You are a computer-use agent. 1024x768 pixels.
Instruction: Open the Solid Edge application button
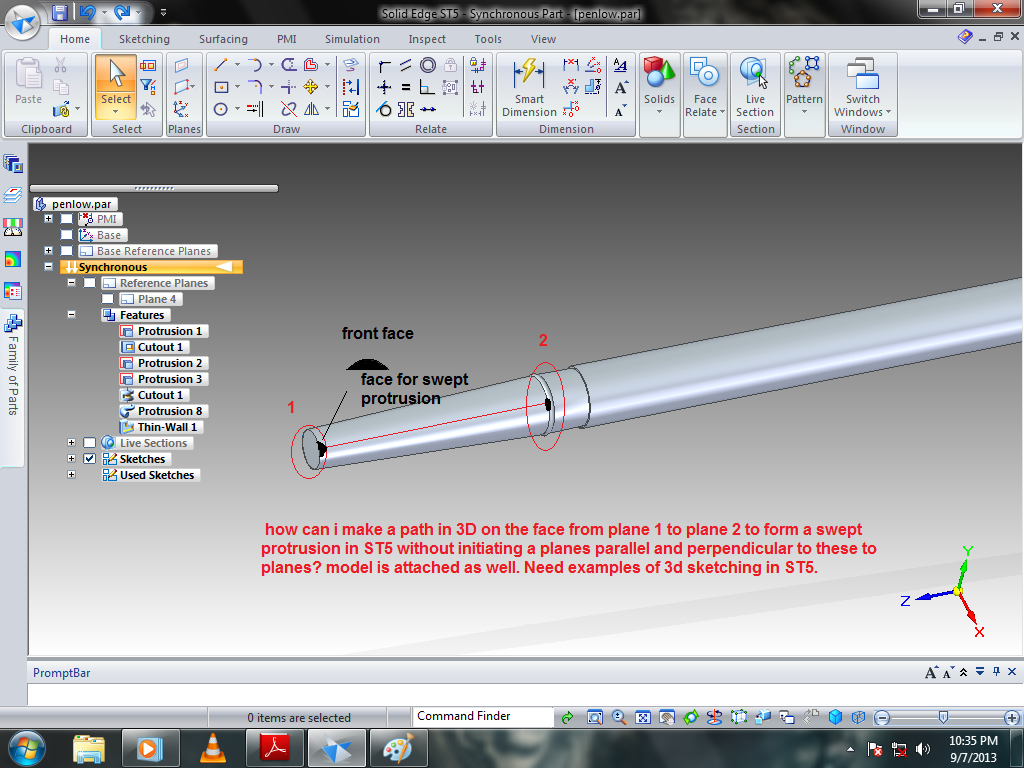pyautogui.click(x=23, y=22)
